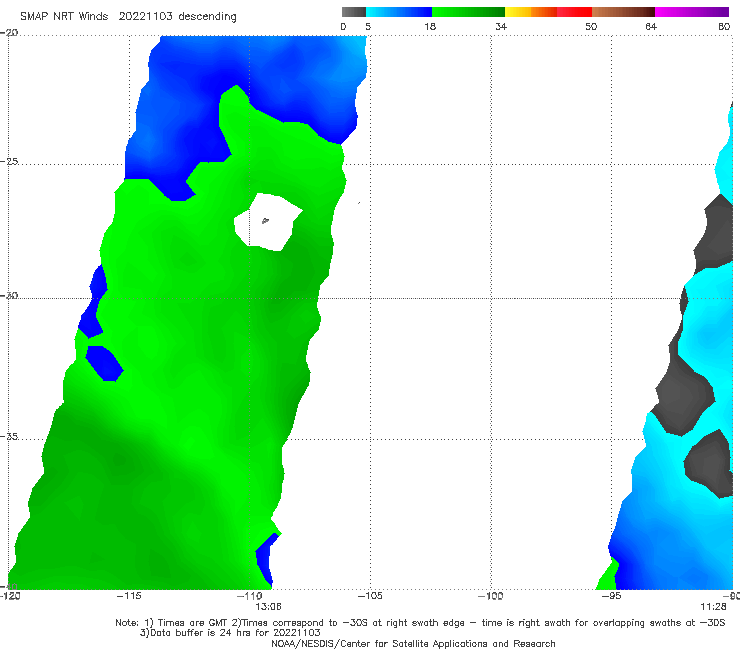Click the latitude label "-35"
The height and width of the screenshot is (650, 740).
9,436
